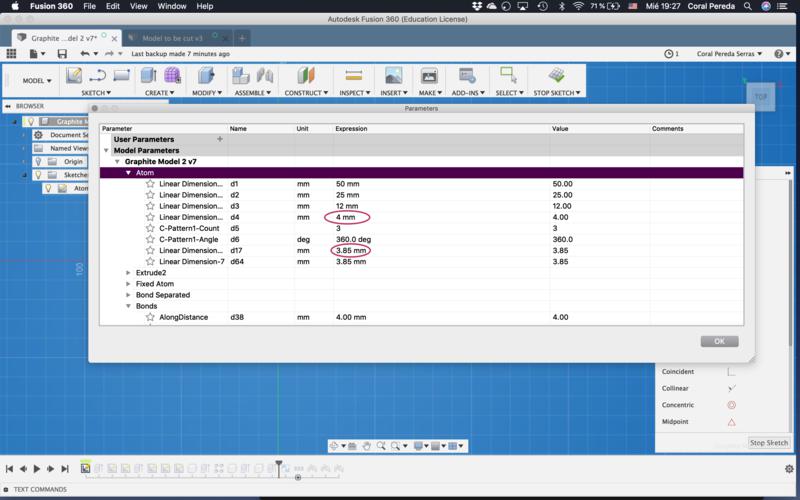This screenshot has width=800, height=500.
Task: Click the Midpoint constraint triangle icon
Action: (x=731, y=422)
